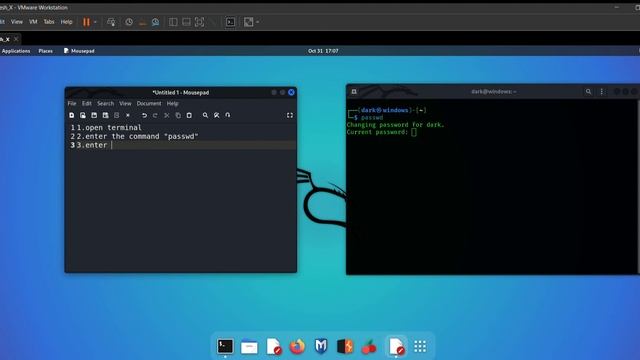
Task: Click the Close document icon in Mousepad toolbar
Action: [x=128, y=116]
